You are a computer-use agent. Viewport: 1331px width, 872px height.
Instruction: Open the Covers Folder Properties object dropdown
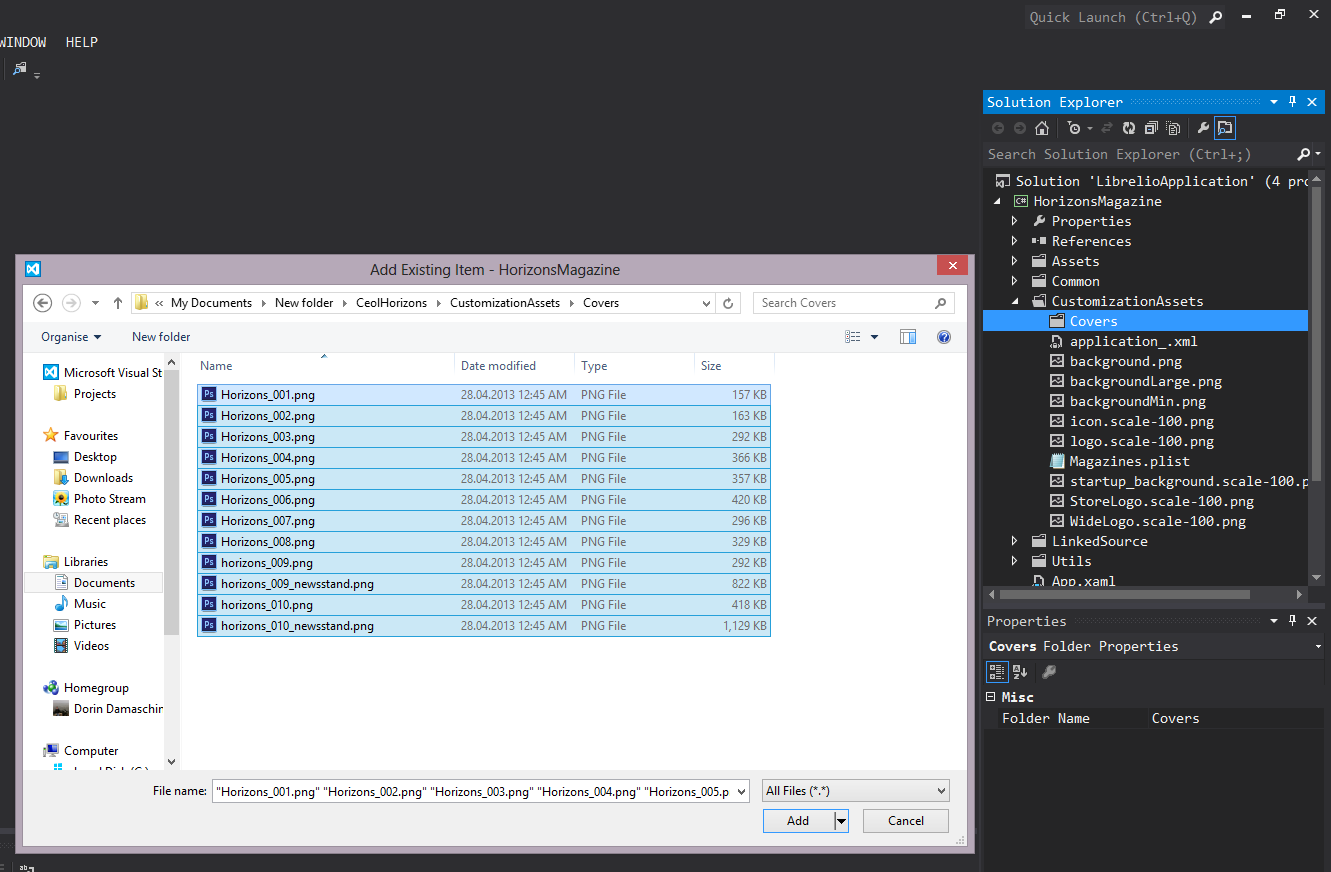tap(1319, 647)
